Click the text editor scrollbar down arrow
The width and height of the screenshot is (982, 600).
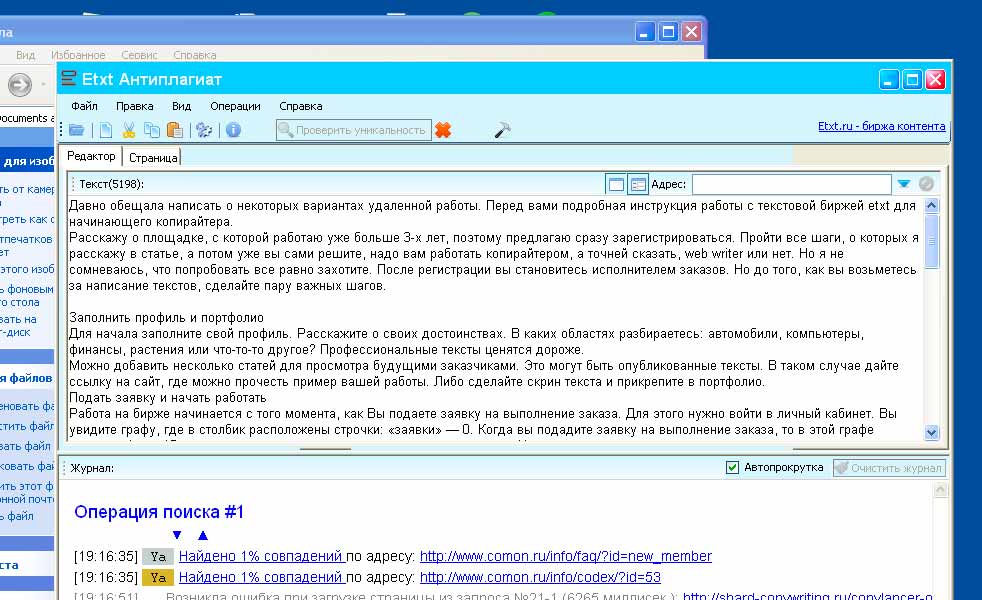tap(931, 432)
